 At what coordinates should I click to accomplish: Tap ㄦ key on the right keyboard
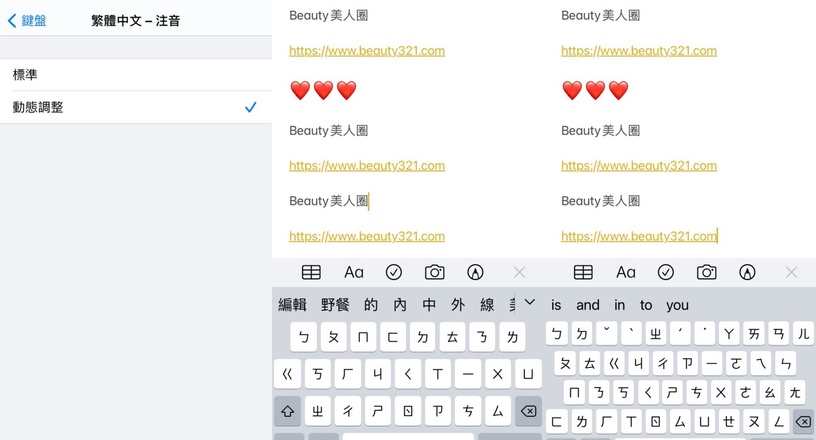click(x=804, y=333)
